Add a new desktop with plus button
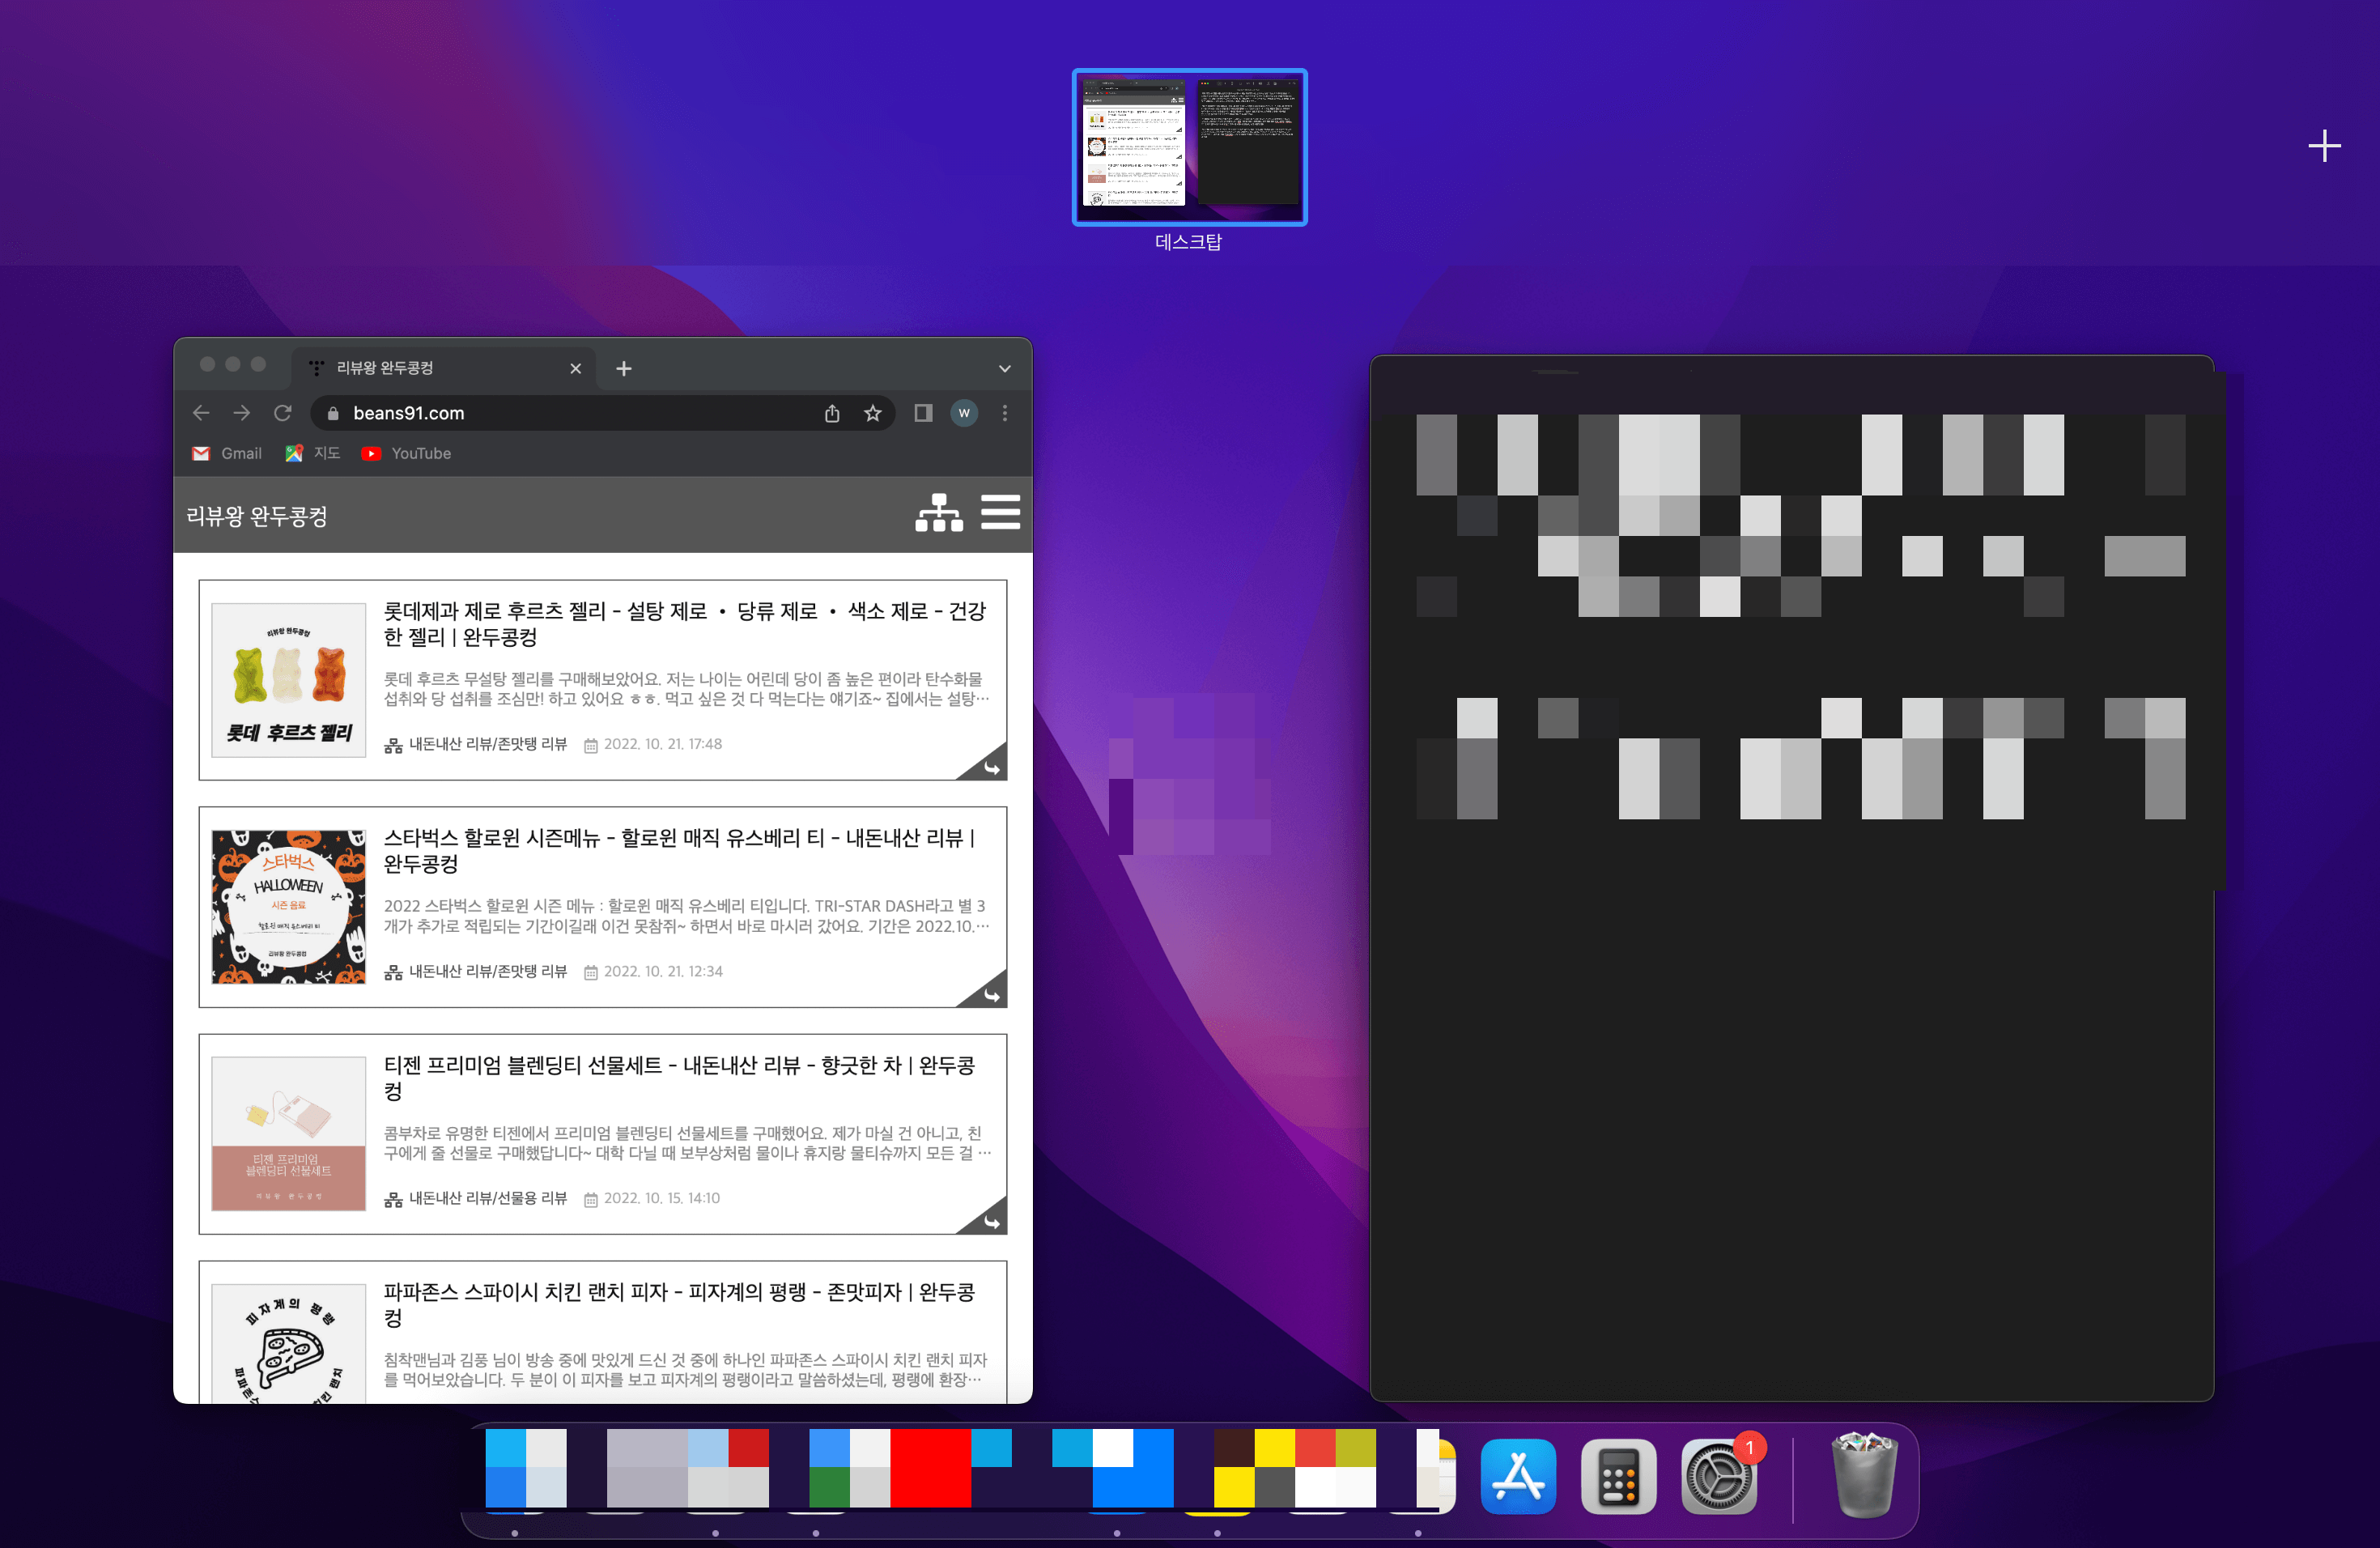This screenshot has height=1548, width=2380. click(2324, 146)
